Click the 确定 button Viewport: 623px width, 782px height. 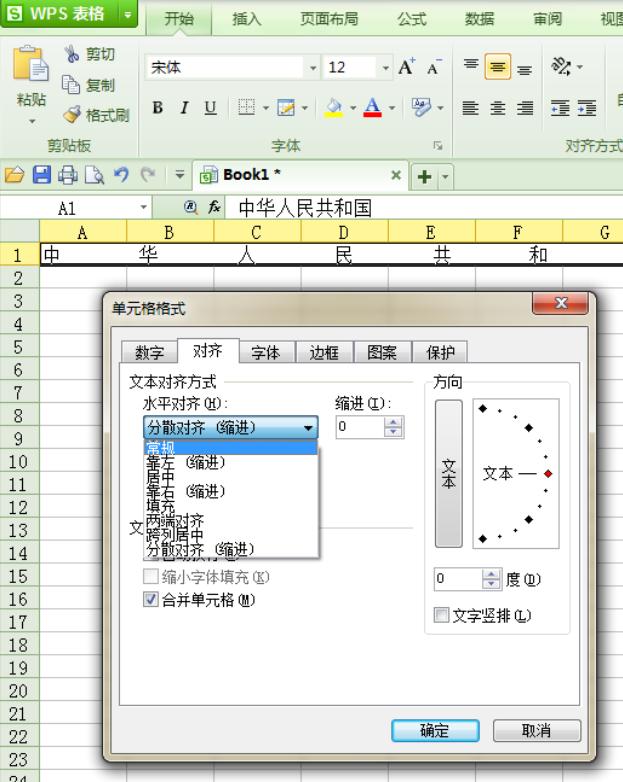pyautogui.click(x=435, y=731)
